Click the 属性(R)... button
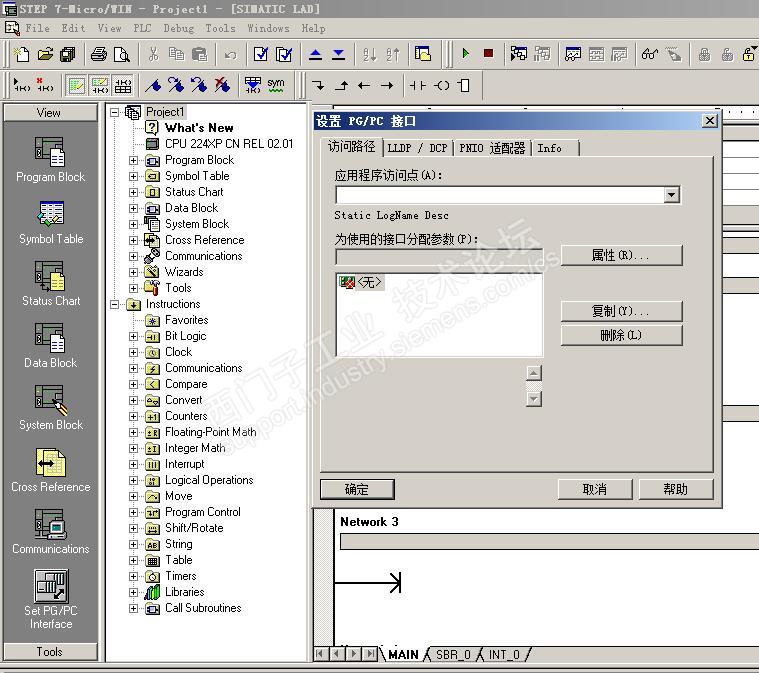Image resolution: width=759 pixels, height=673 pixels. click(x=622, y=255)
